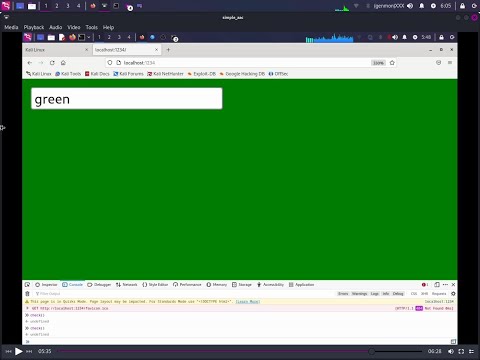Toggle VLC fullscreen mode
Viewport: 480px width, 360px height.
click(x=461, y=351)
